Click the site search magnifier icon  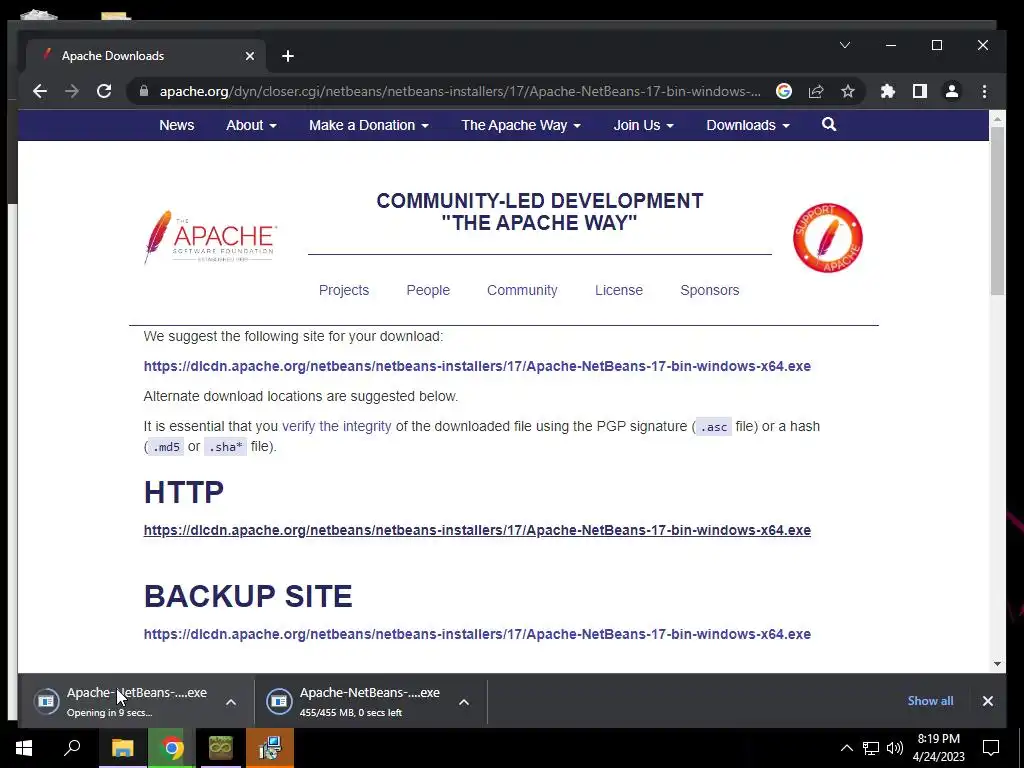(829, 125)
